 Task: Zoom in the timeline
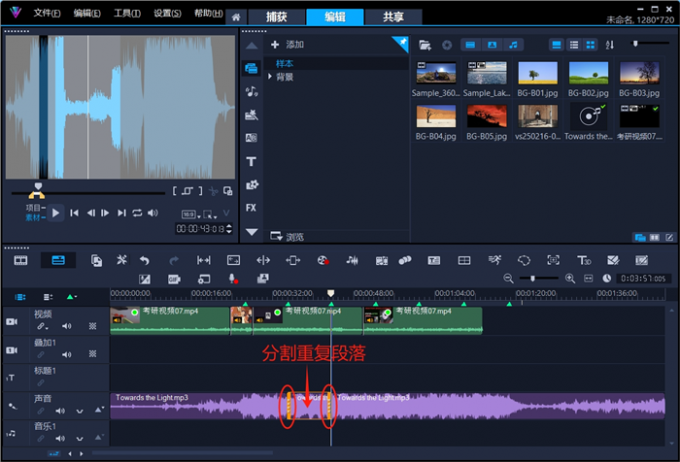click(570, 279)
